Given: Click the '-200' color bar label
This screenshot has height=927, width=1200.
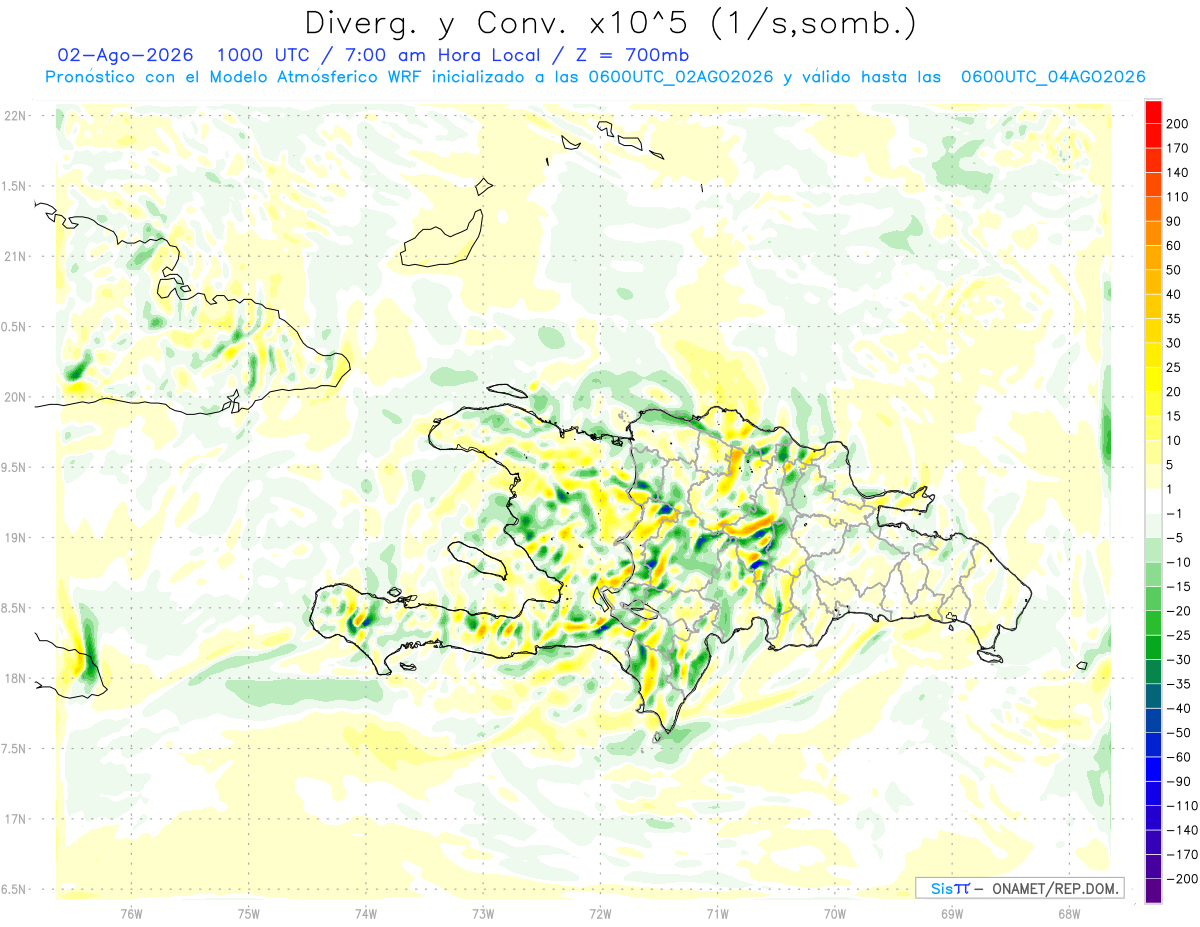Looking at the screenshot, I should pos(1184,878).
